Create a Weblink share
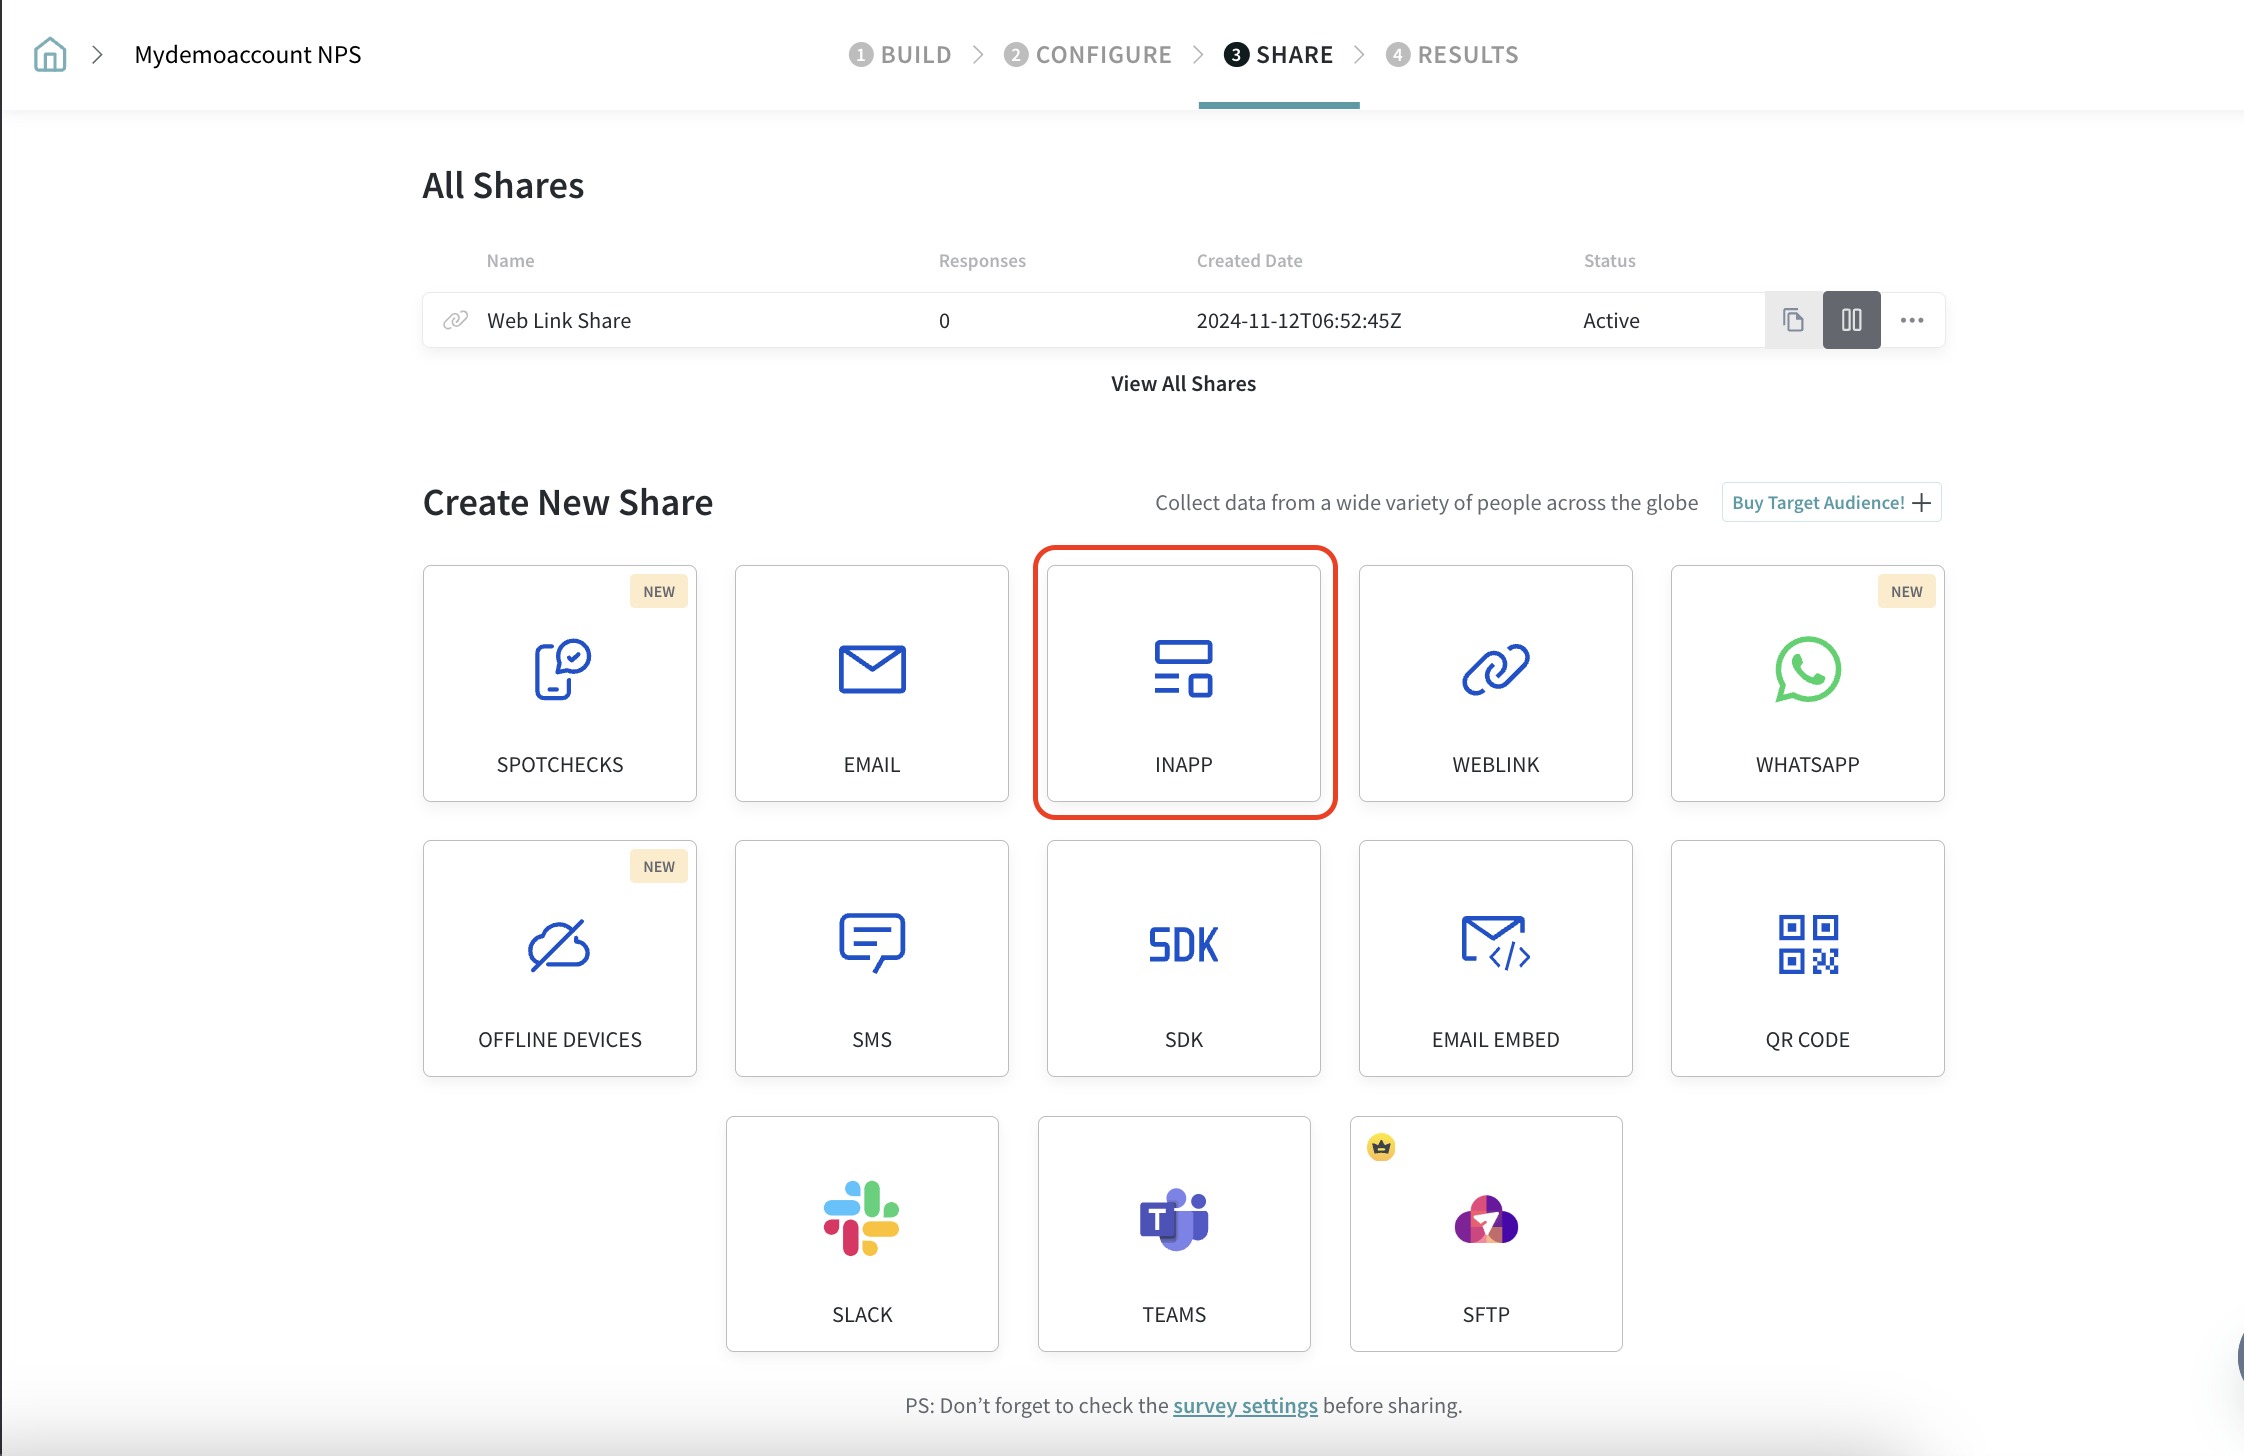Viewport: 2244px width, 1456px height. pos(1496,683)
